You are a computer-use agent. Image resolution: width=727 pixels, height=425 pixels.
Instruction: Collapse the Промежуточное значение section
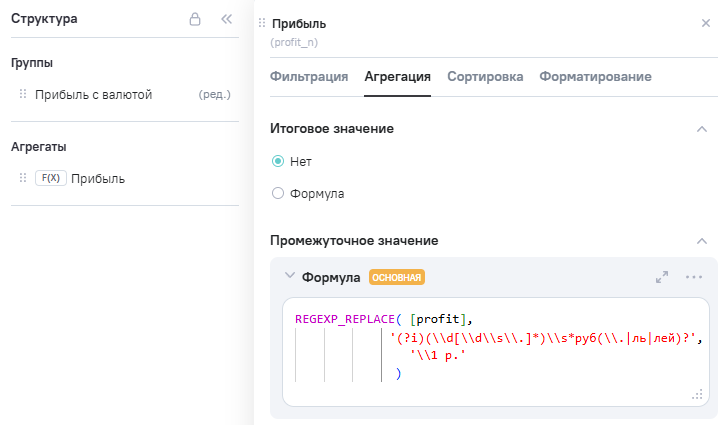[x=702, y=241]
